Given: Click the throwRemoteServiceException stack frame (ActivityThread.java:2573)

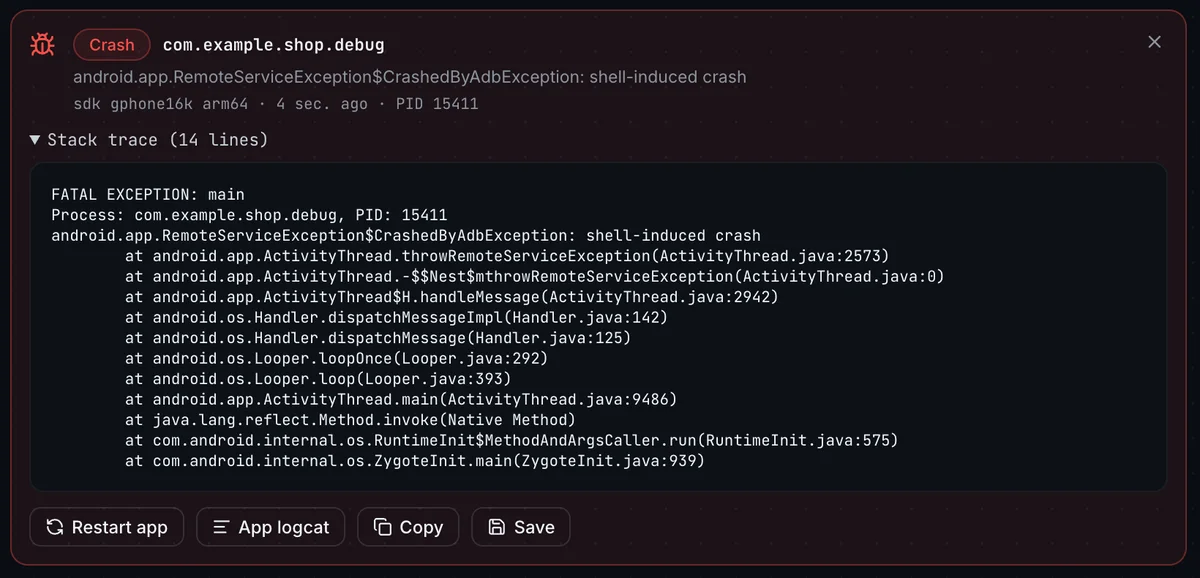Looking at the screenshot, I should click(507, 257).
